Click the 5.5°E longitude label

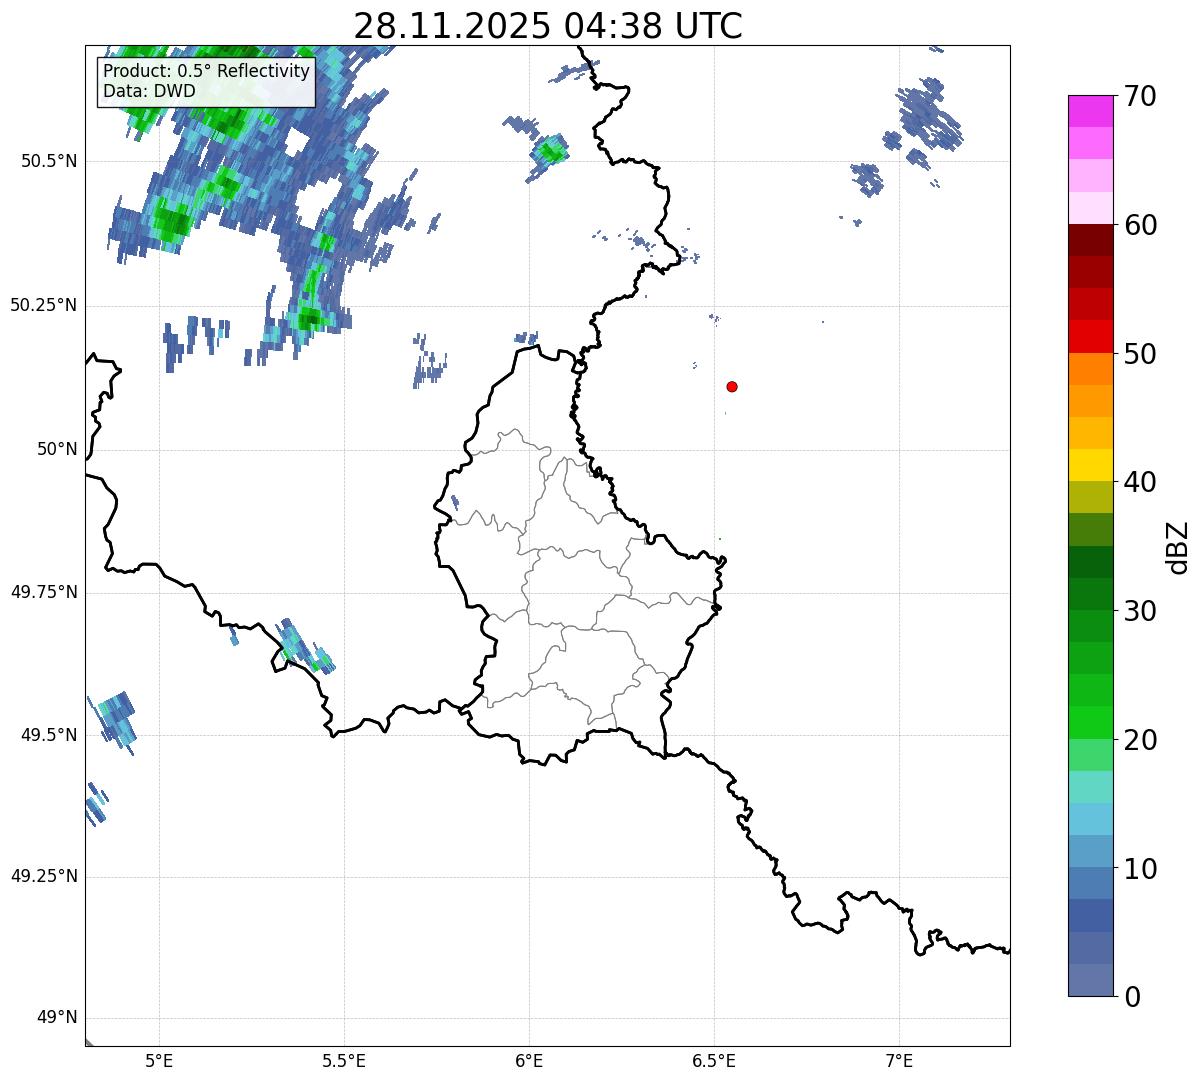click(344, 1060)
